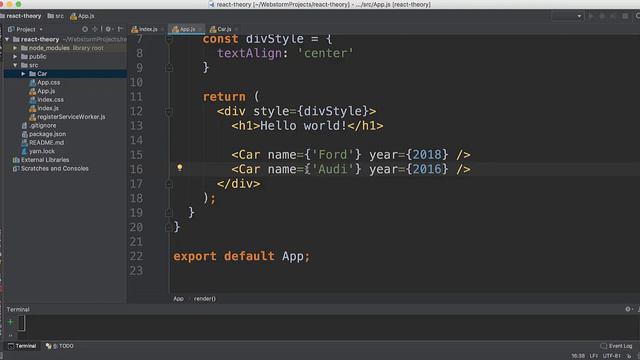Click the Search Everywhere magnifier icon

(x=637, y=16)
